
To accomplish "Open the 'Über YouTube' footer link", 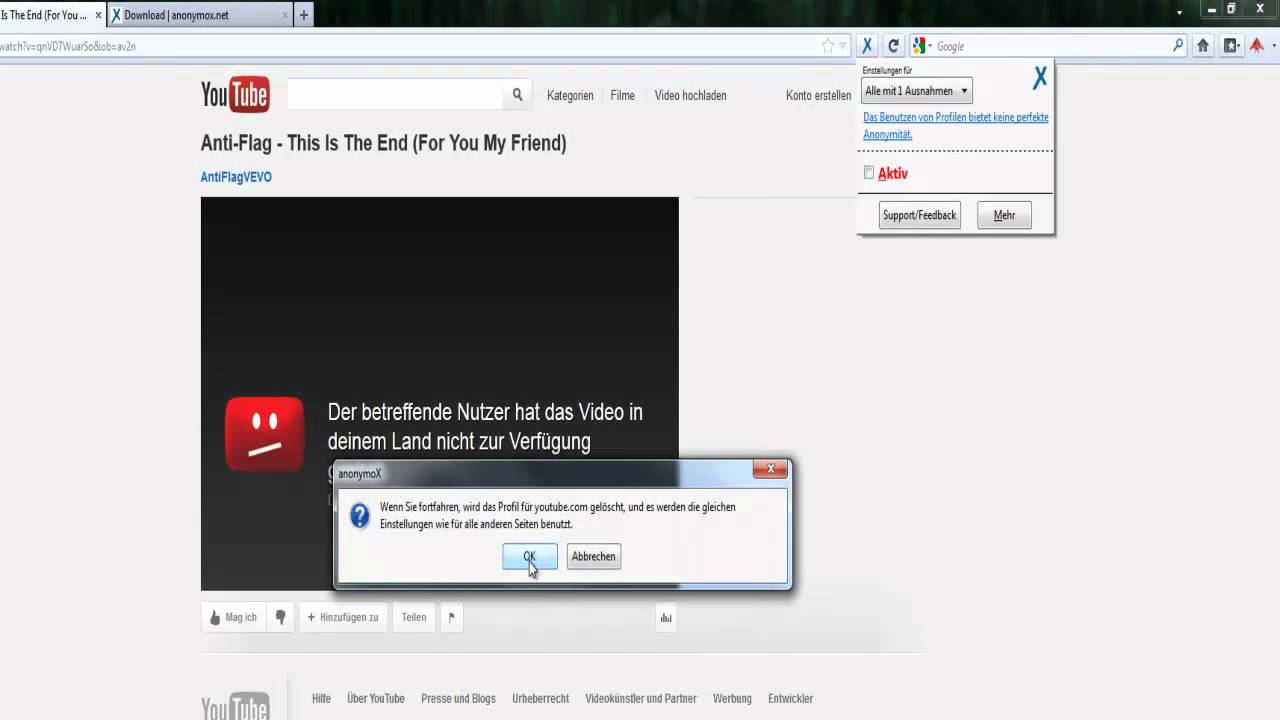I will 376,699.
